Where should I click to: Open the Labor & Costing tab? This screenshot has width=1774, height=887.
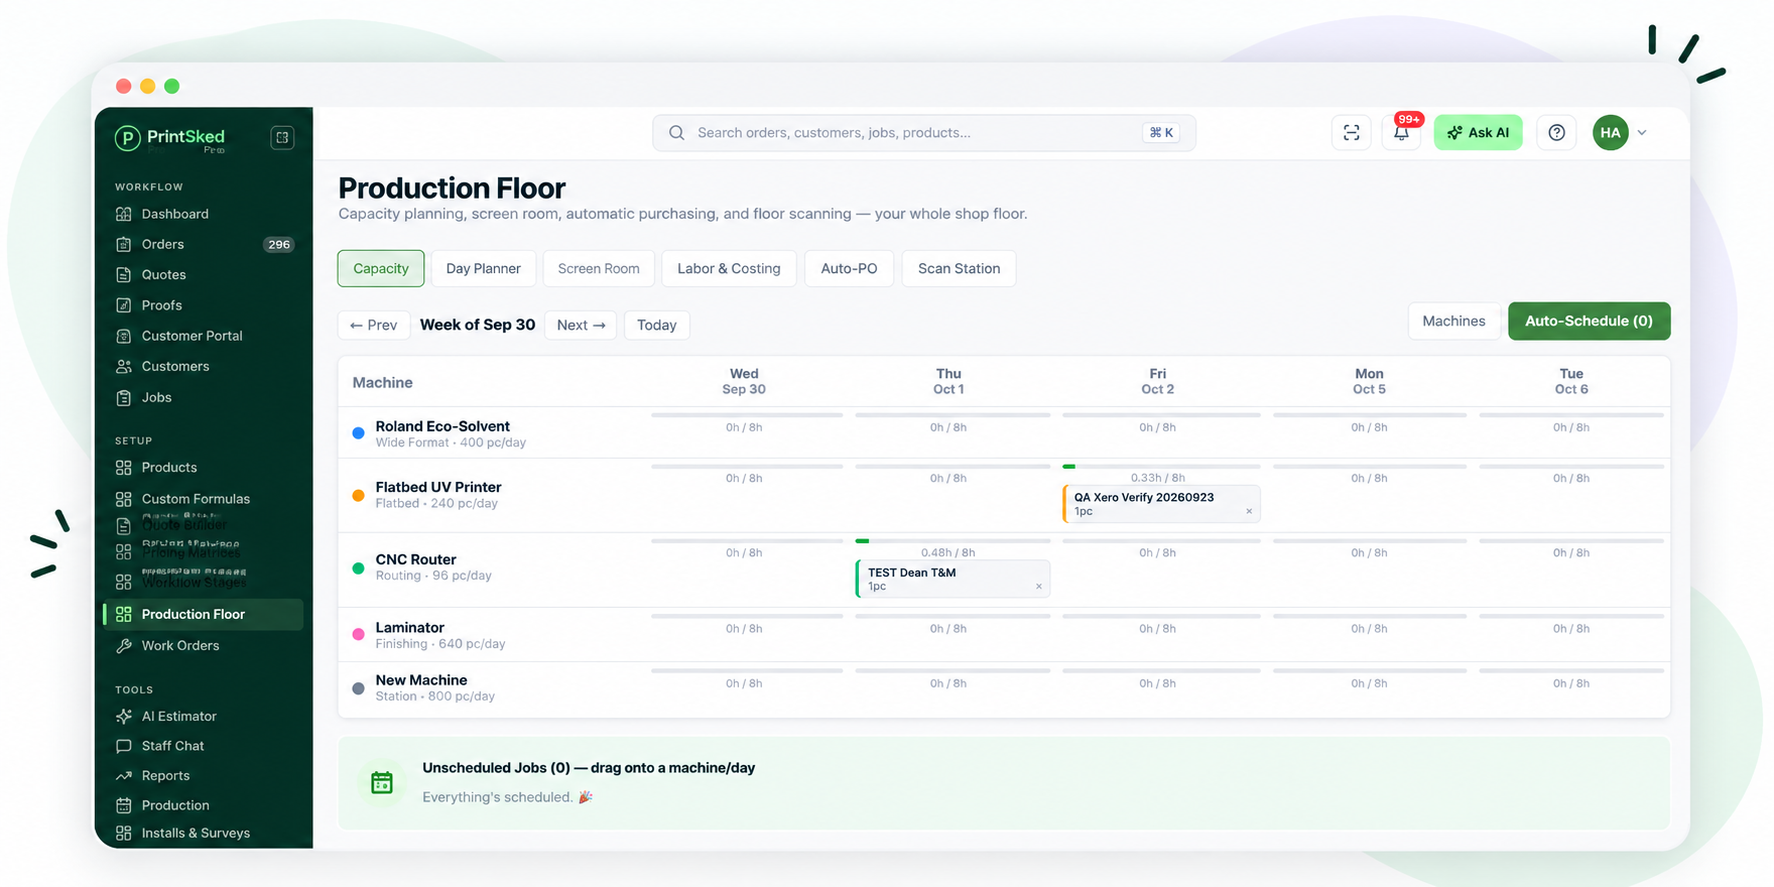[x=729, y=268]
